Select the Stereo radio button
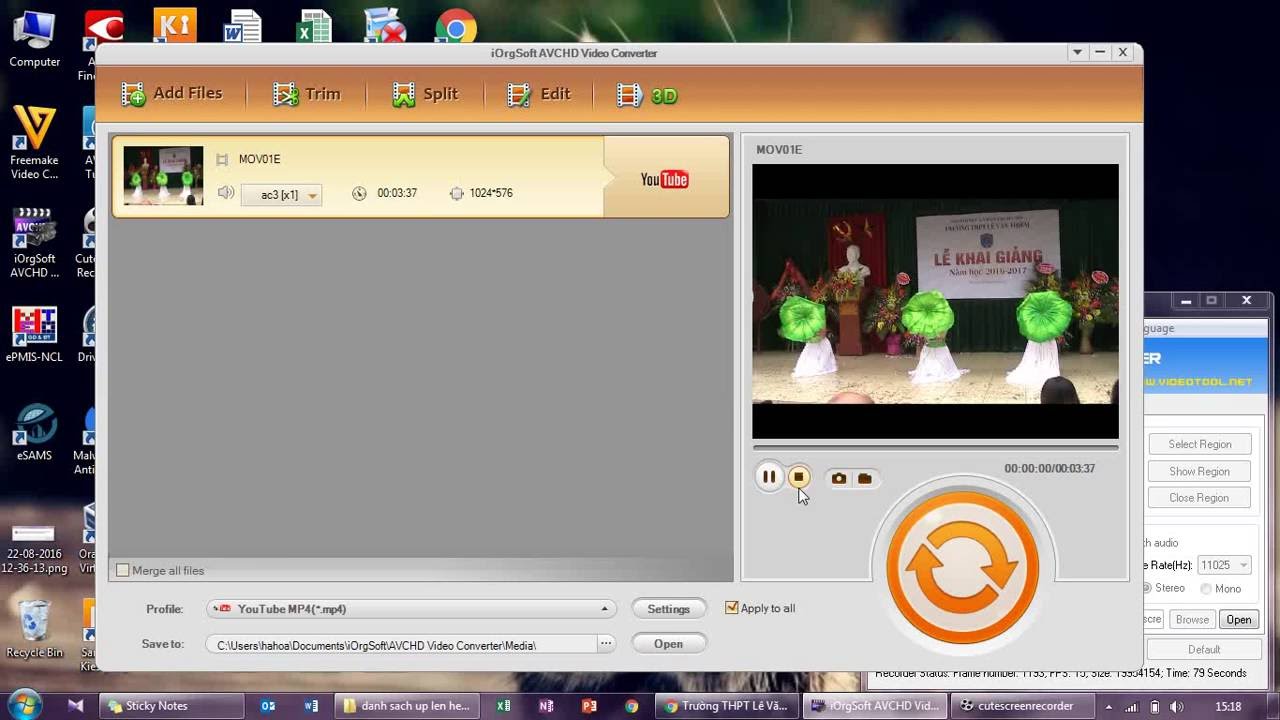The image size is (1280, 720). click(x=1148, y=588)
